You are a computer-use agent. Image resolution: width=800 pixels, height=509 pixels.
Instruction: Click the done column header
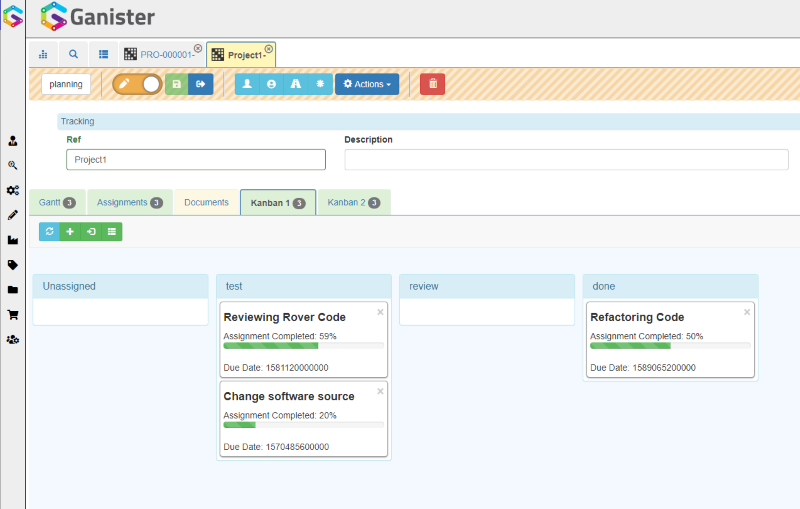670,286
